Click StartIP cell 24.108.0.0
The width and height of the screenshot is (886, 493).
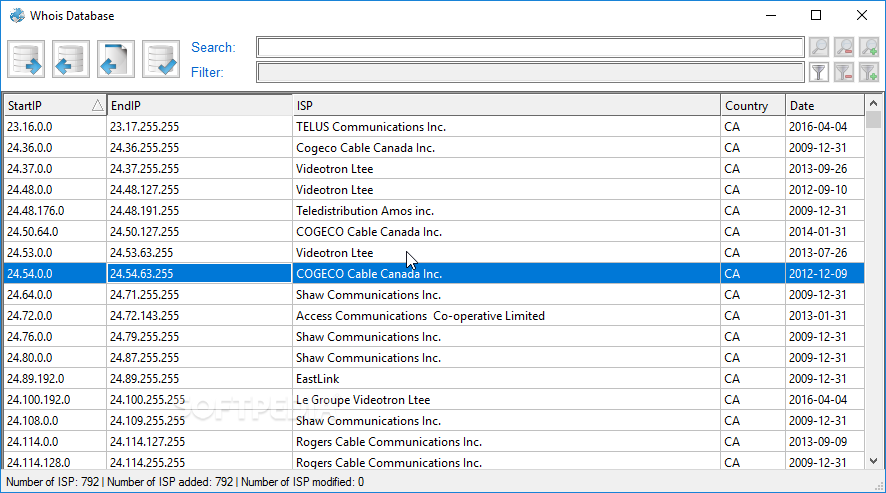(55, 421)
